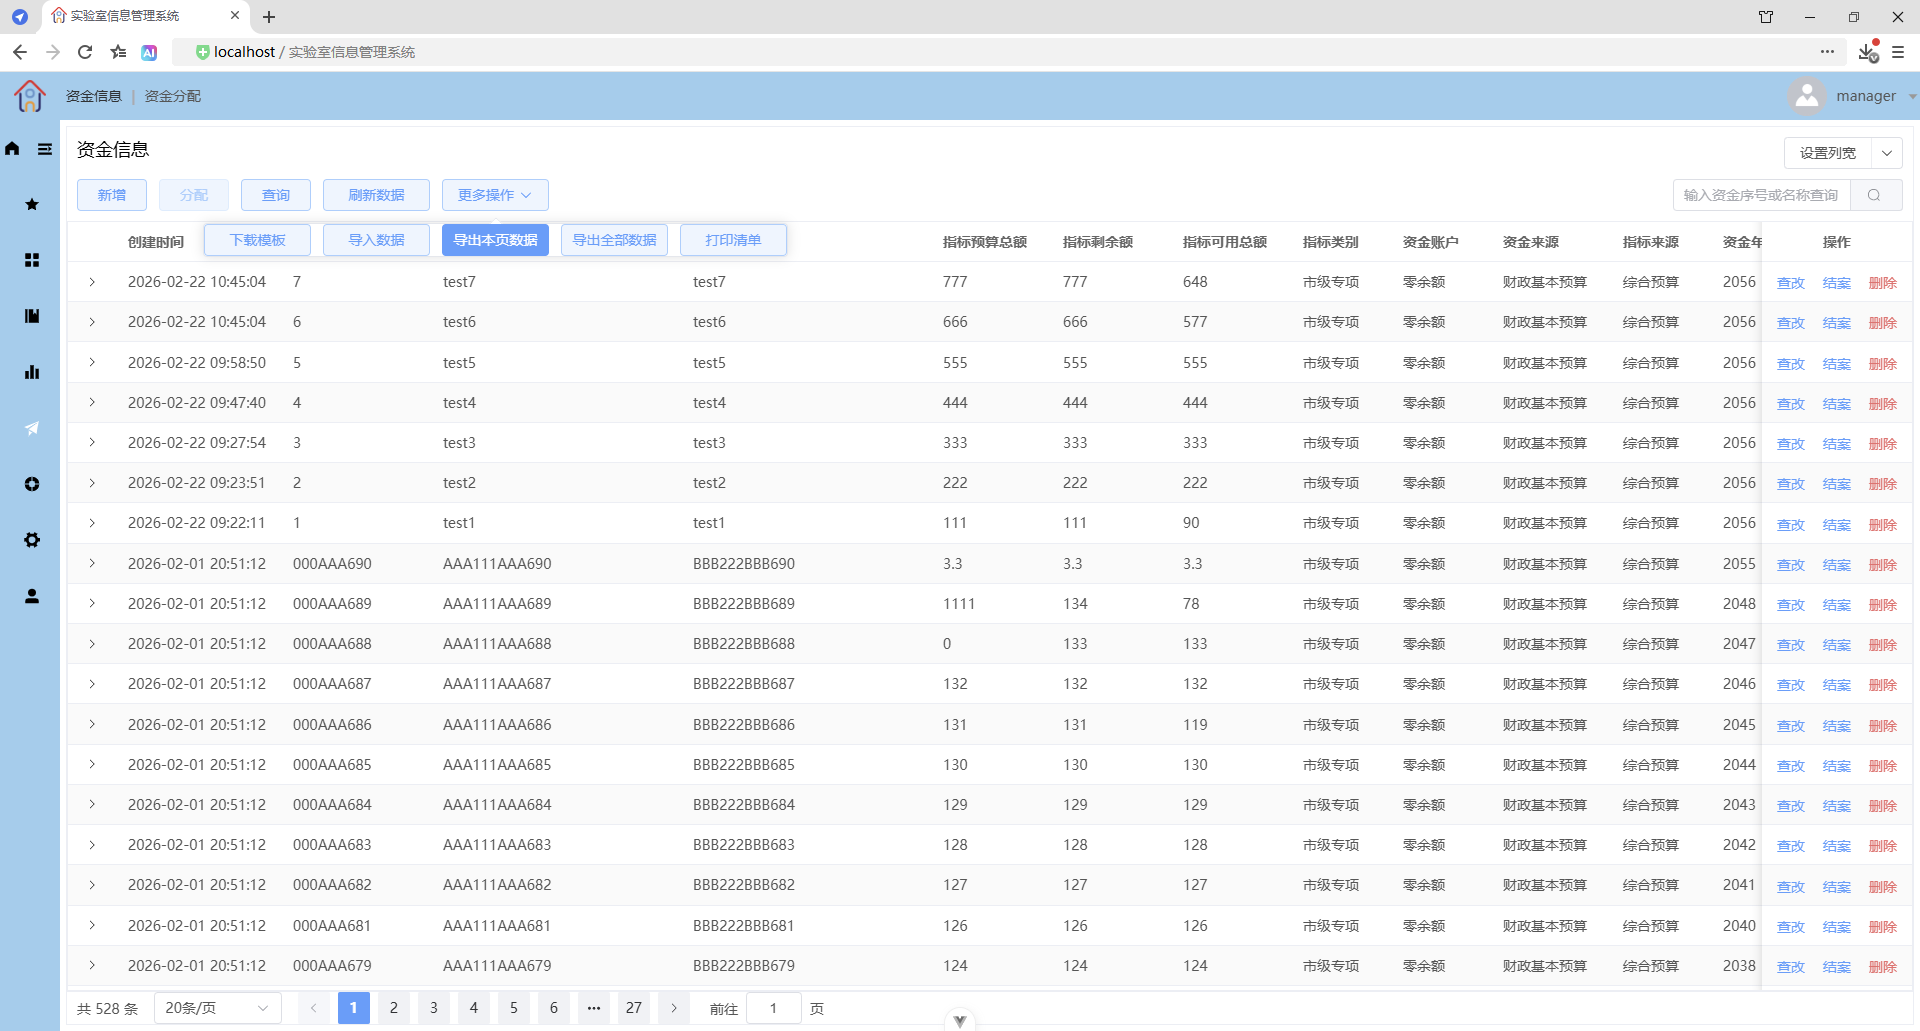1920x1031 pixels.
Task: Open the address bar more options dots
Action: 1827,52
